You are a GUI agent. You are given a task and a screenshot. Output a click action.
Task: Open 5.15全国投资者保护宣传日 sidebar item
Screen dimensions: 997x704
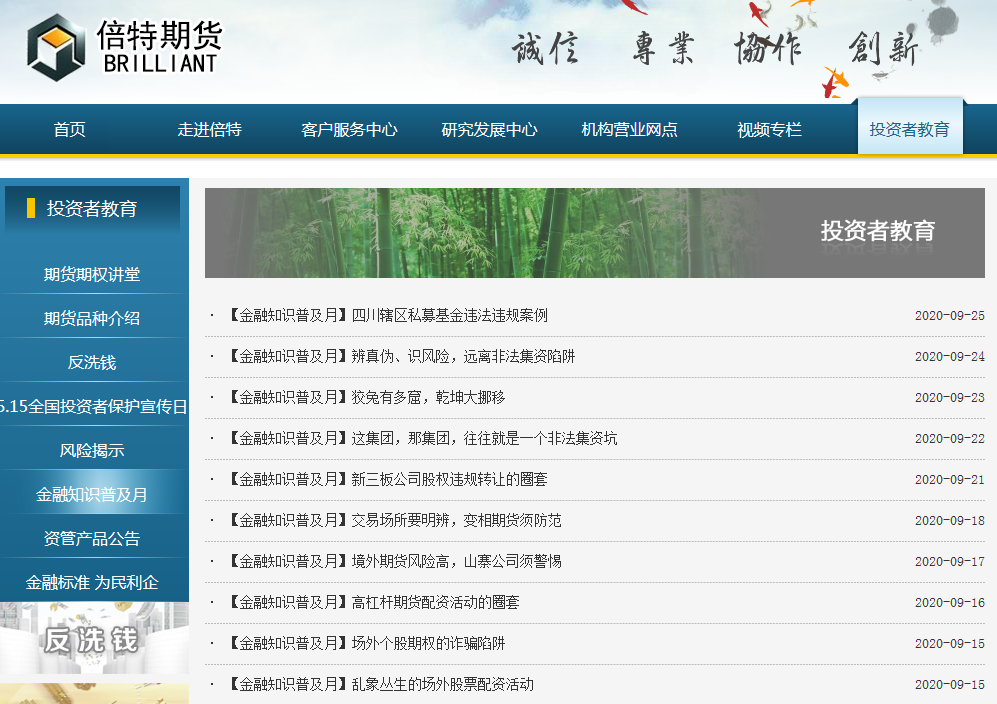pos(94,407)
